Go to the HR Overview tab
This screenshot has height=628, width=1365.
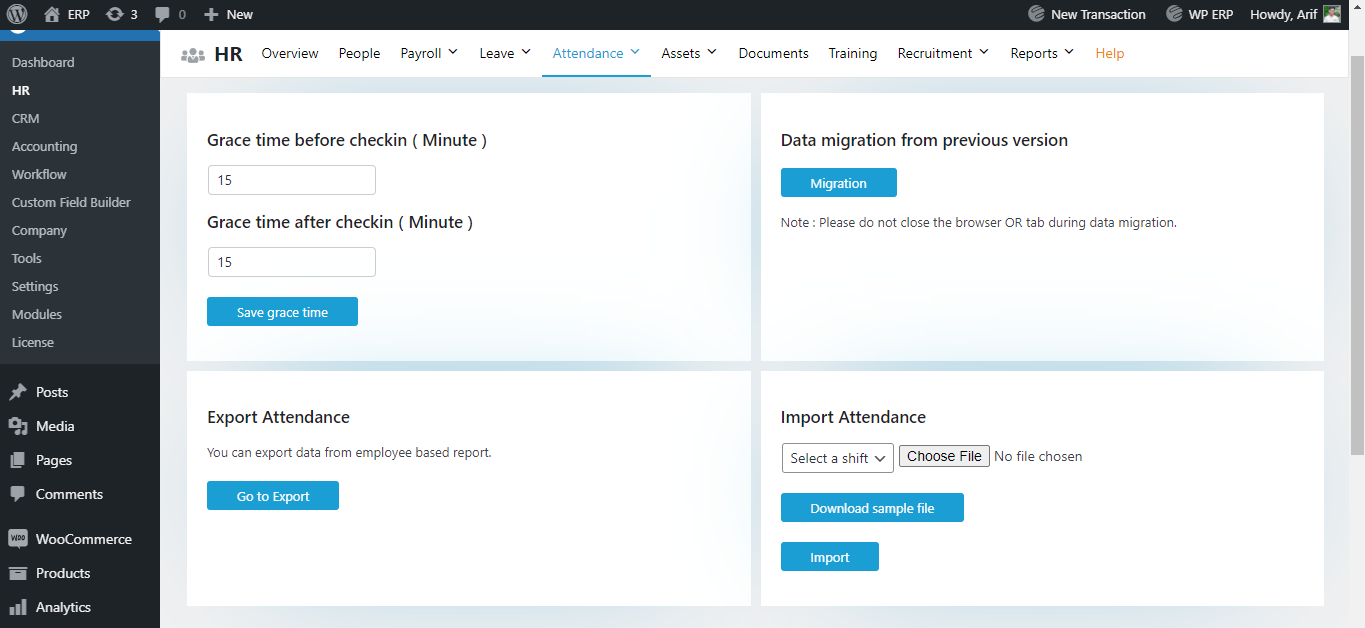tap(290, 53)
